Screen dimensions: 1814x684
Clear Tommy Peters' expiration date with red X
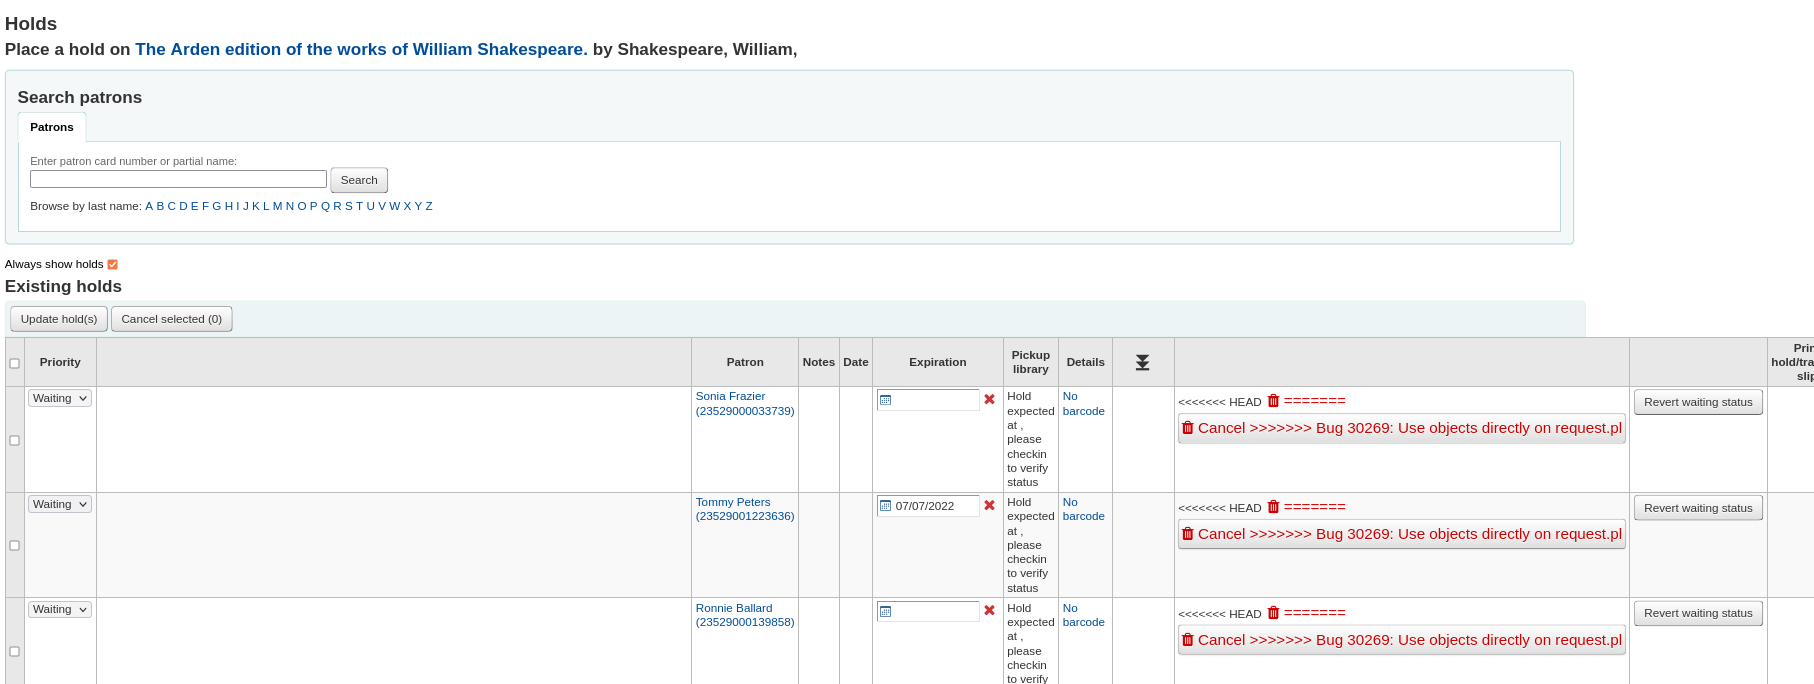tap(989, 505)
